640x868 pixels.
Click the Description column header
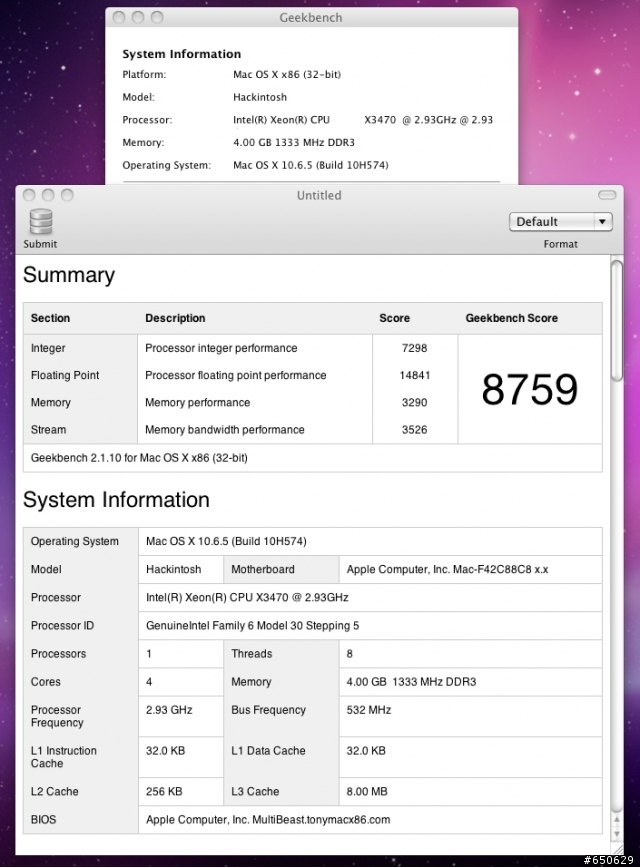pyautogui.click(x=175, y=318)
